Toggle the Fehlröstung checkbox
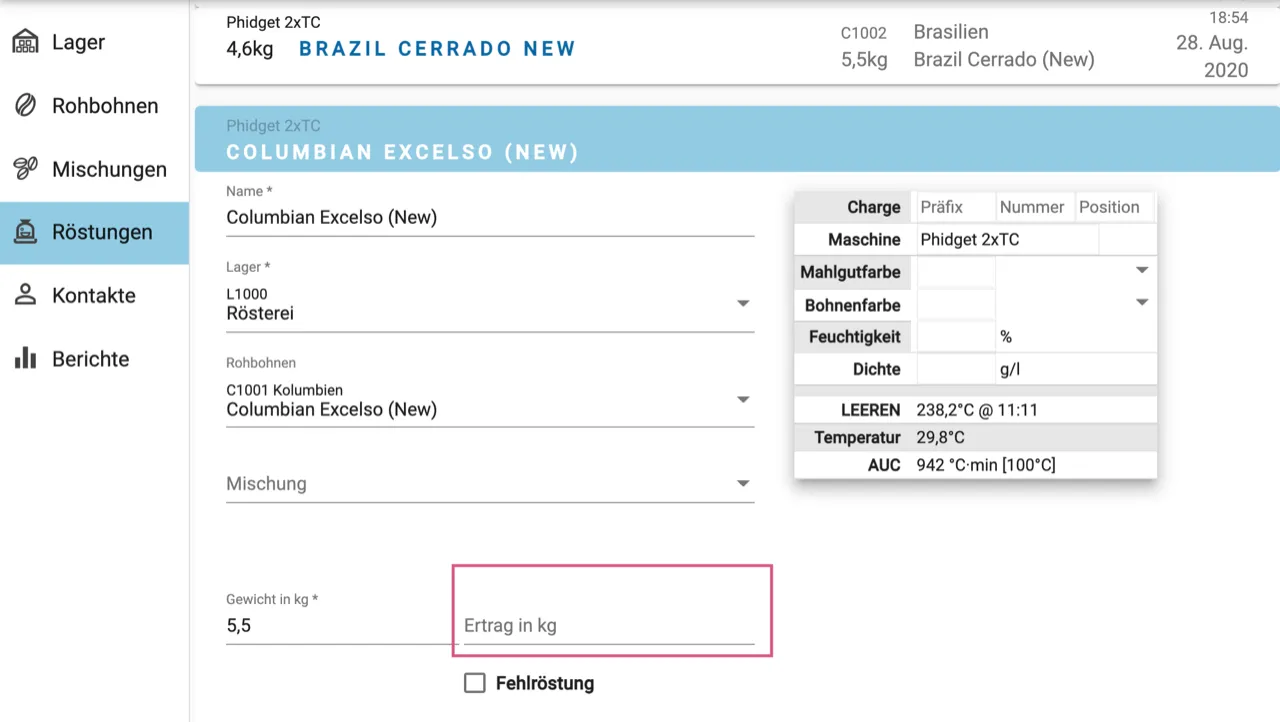The image size is (1280, 722). 475,683
